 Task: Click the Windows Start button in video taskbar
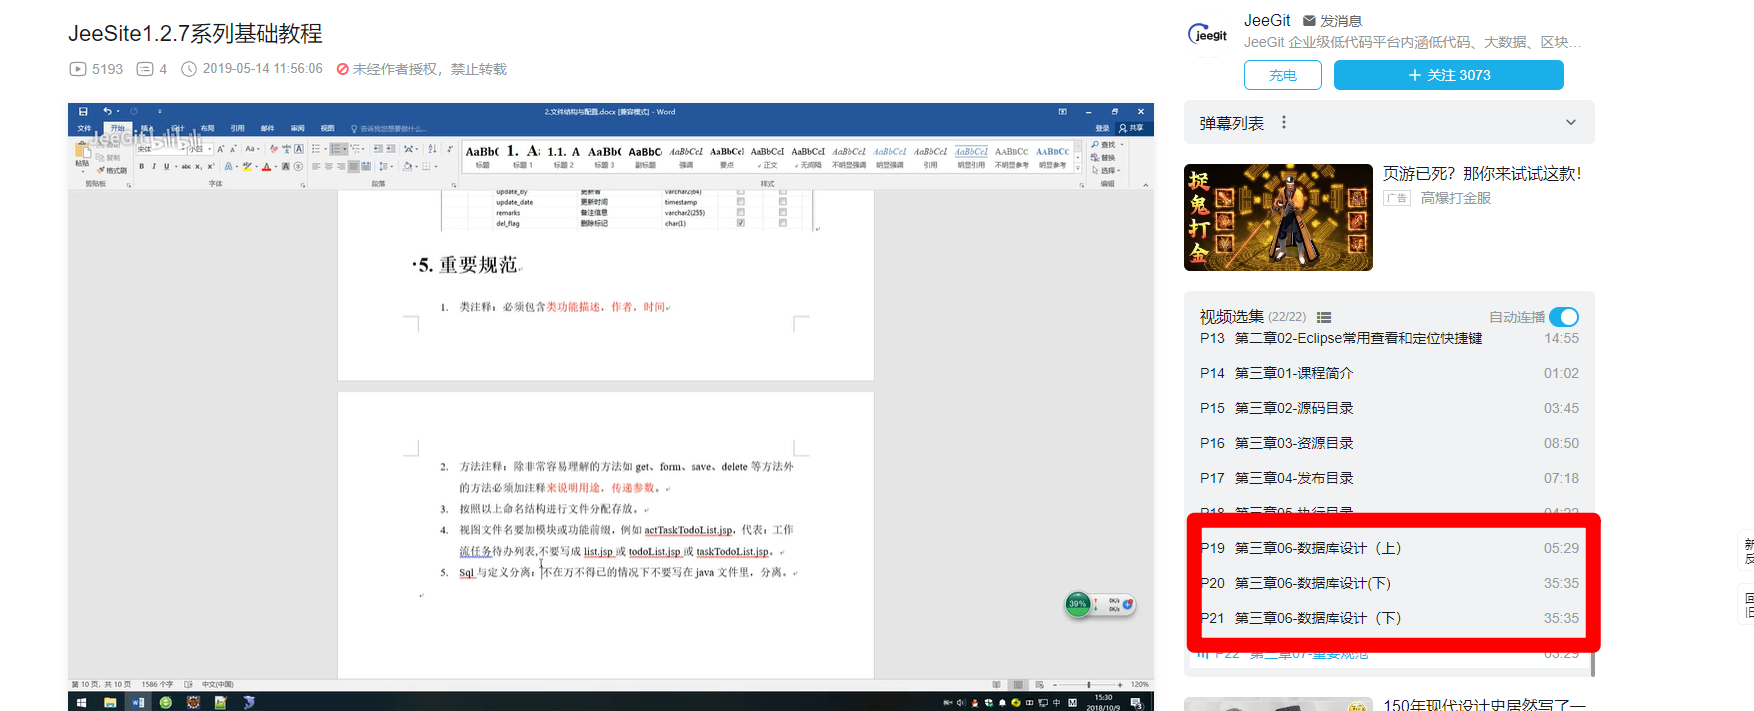tap(81, 703)
